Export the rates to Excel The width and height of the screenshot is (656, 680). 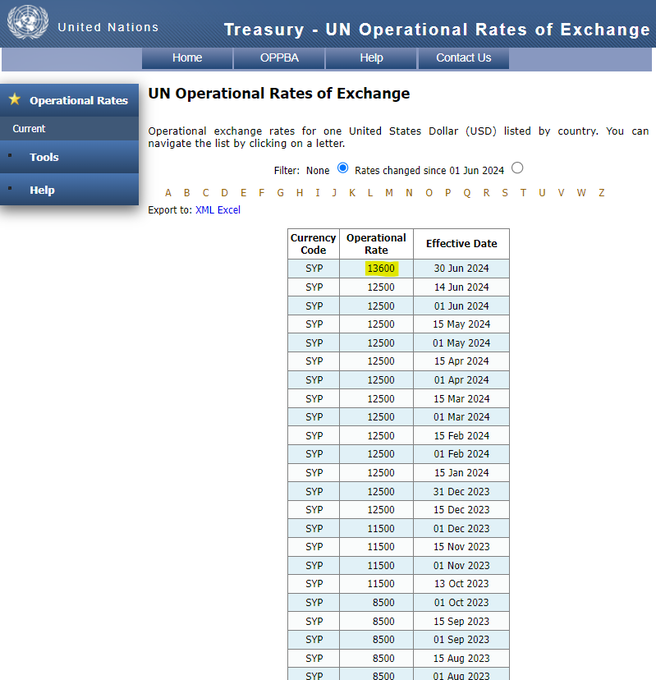click(229, 210)
